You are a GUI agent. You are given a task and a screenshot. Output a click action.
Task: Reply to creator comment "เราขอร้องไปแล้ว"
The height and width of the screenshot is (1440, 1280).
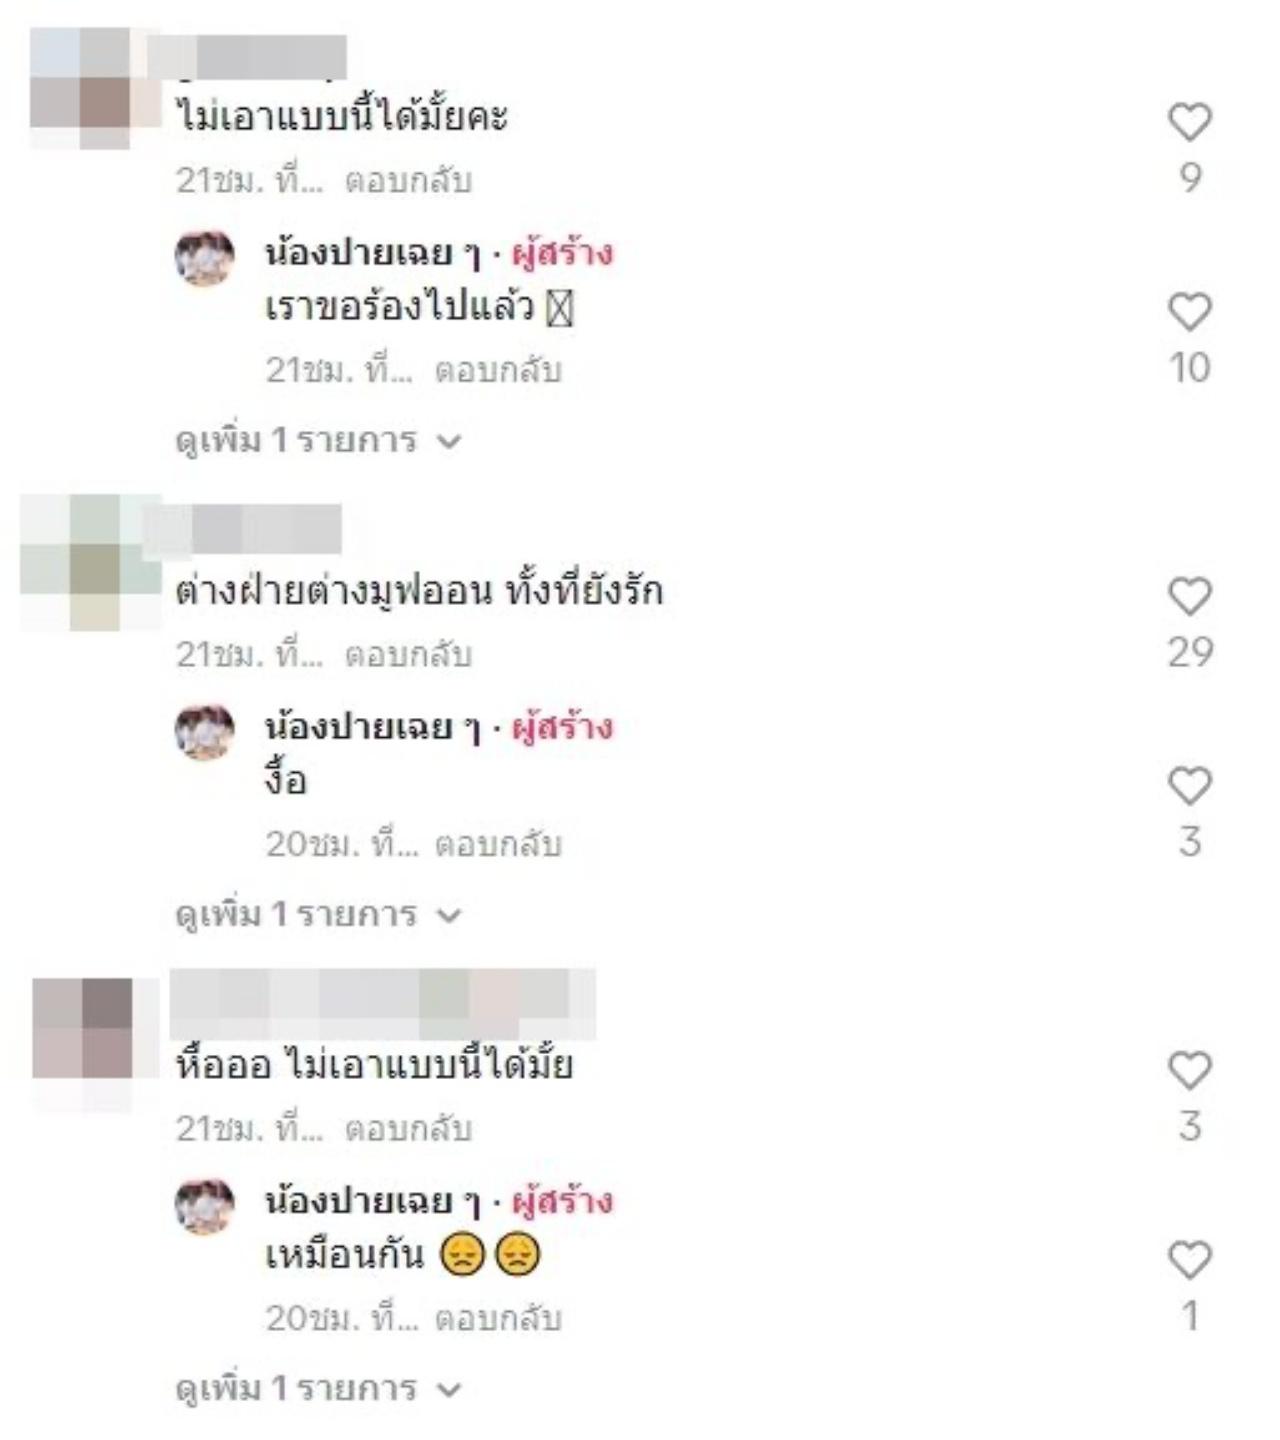pos(498,371)
